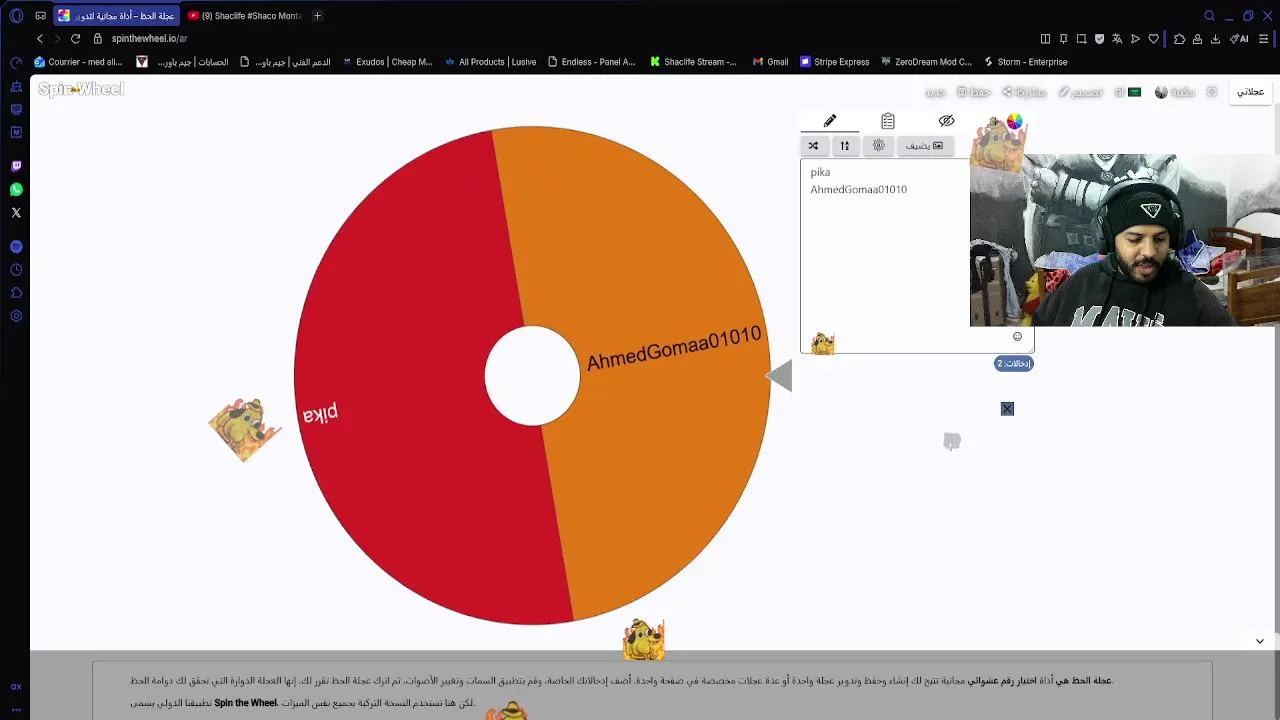
Task: Click the حفظ save button
Action: [973, 92]
